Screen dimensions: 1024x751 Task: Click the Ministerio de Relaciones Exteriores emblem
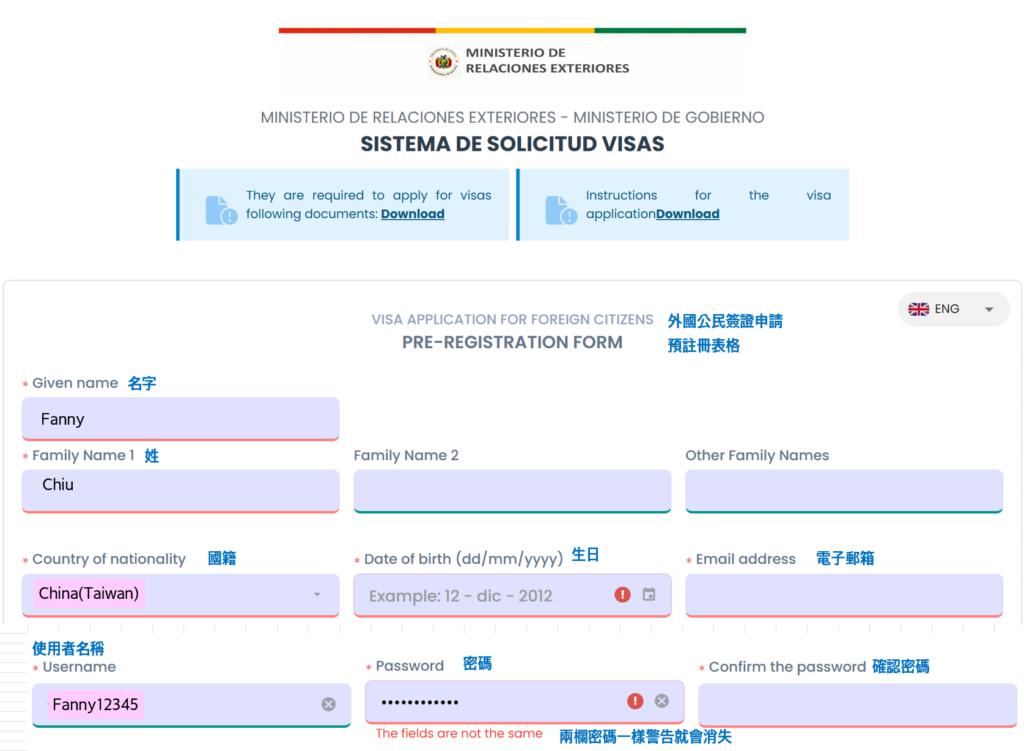coord(443,62)
